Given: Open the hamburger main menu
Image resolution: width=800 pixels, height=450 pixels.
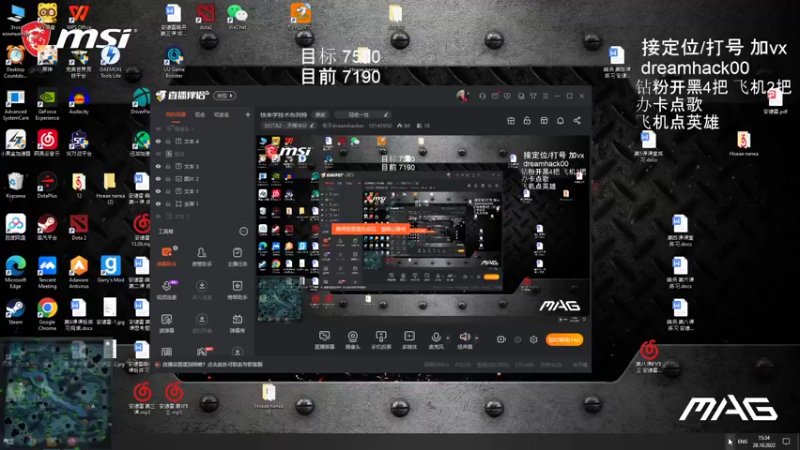Looking at the screenshot, I should pos(545,96).
